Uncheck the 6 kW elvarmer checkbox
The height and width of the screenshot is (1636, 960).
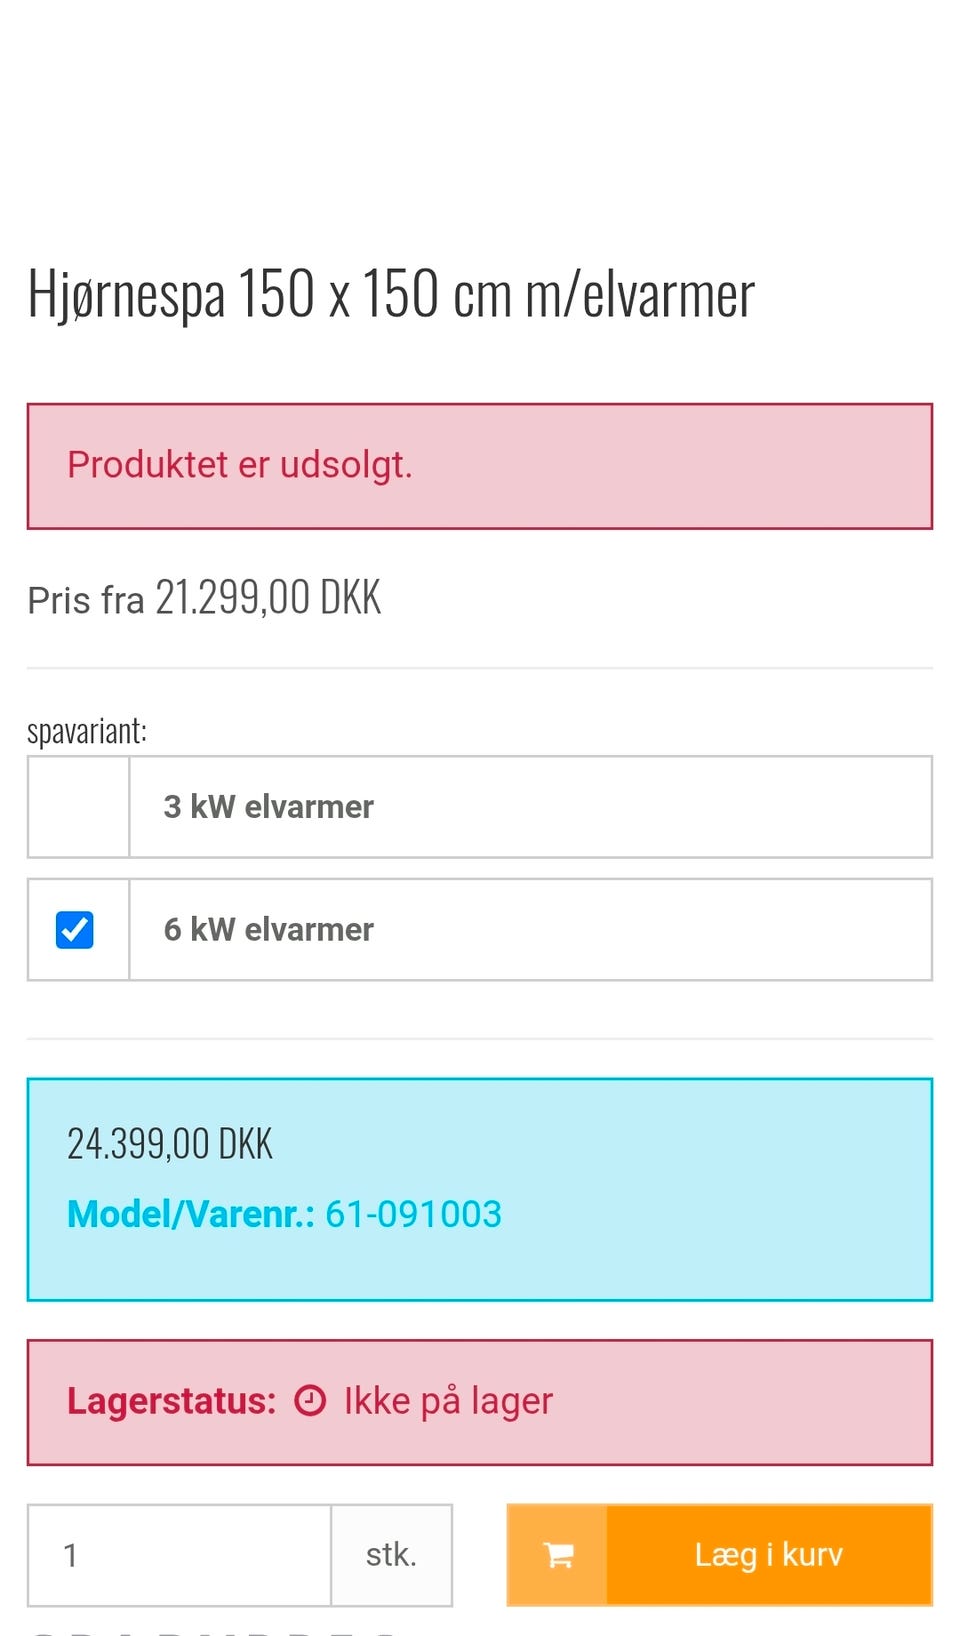(75, 930)
